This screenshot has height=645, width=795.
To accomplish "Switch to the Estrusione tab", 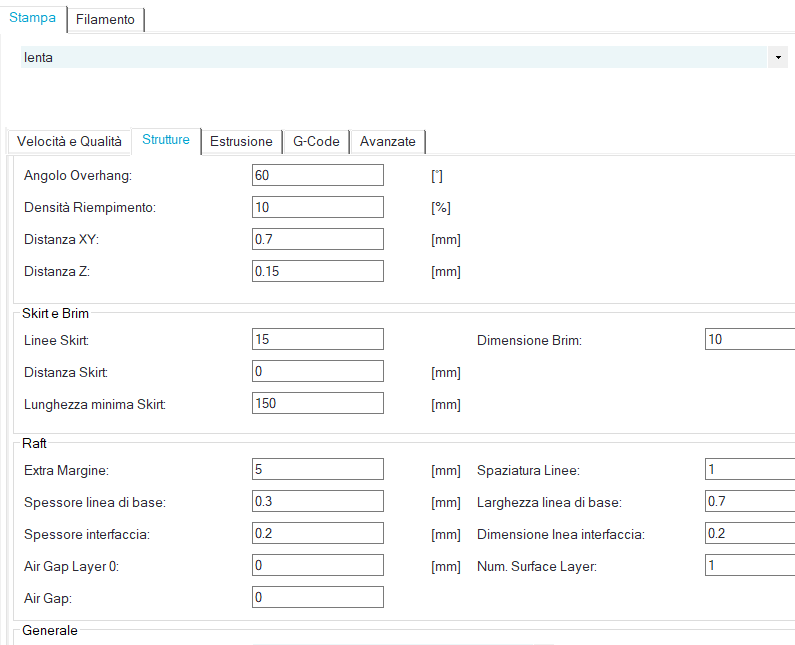I will (241, 142).
